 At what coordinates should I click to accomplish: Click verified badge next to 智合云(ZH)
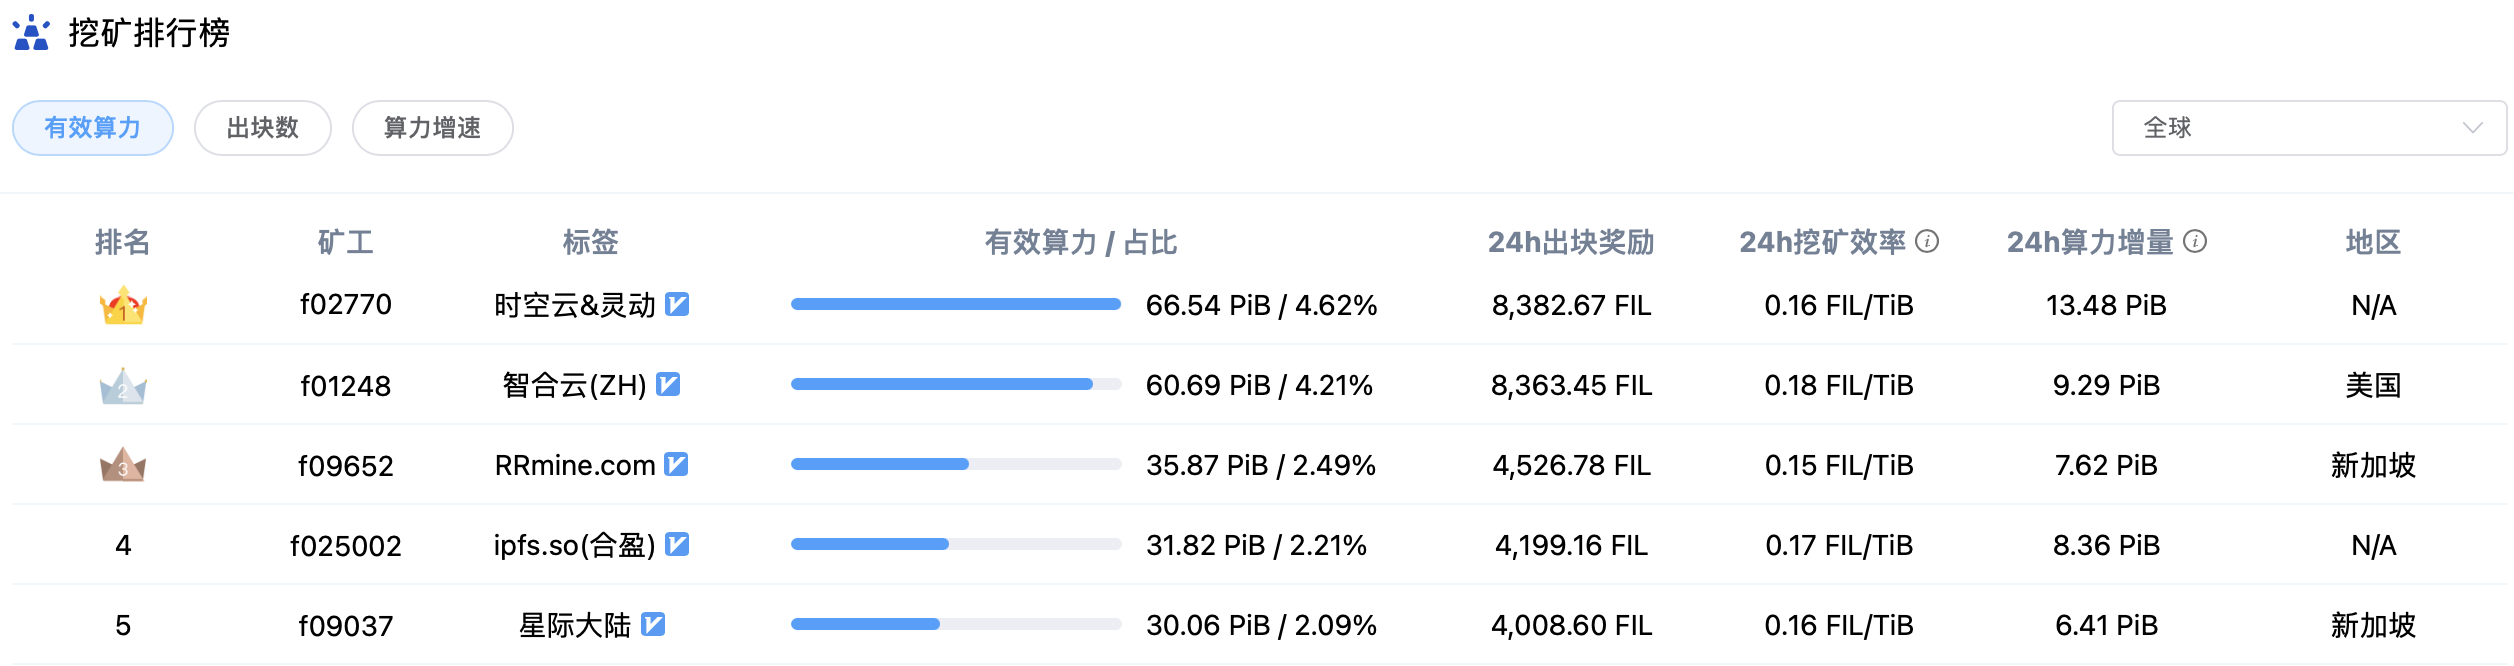(x=668, y=384)
